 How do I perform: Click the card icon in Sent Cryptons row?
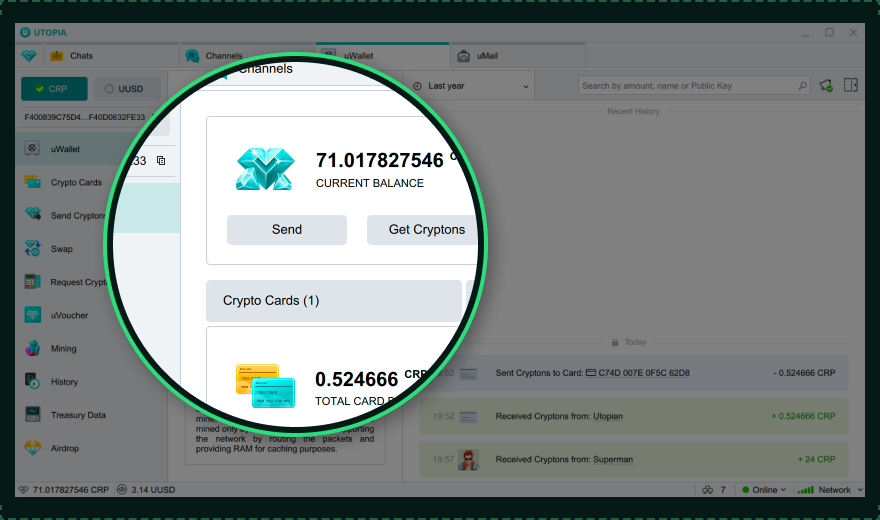(468, 374)
